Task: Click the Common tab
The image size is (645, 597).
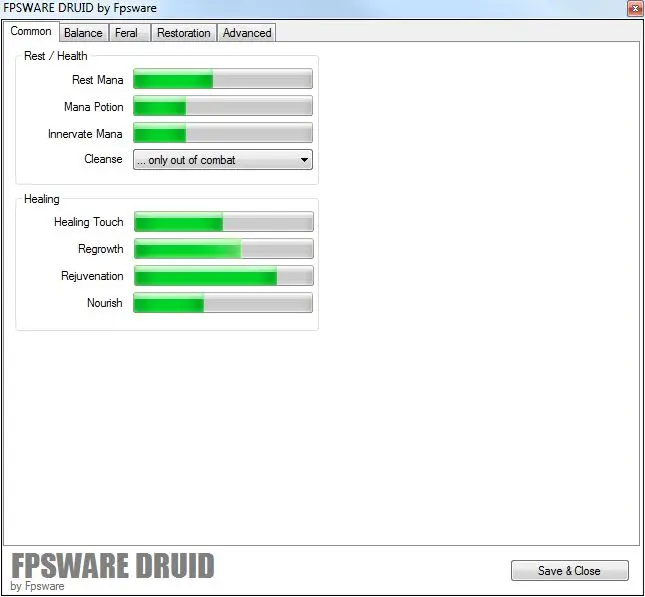Action: tap(31, 32)
